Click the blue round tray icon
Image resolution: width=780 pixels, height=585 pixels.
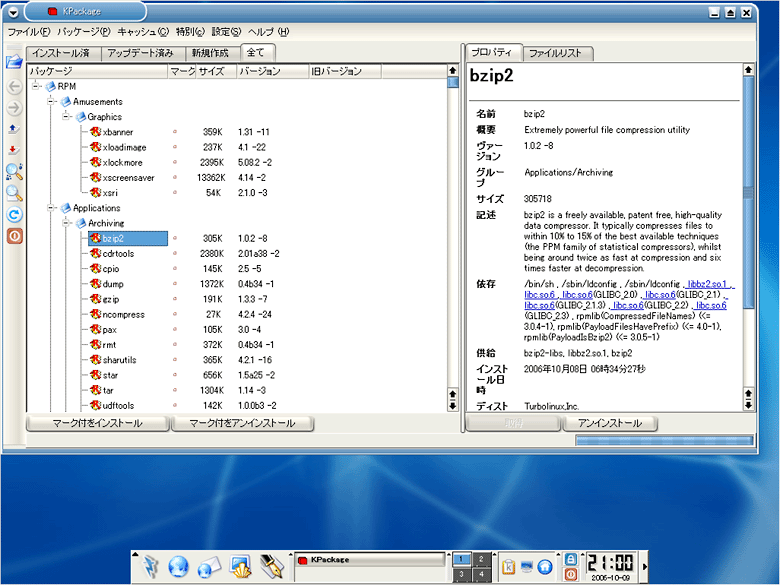click(x=545, y=567)
